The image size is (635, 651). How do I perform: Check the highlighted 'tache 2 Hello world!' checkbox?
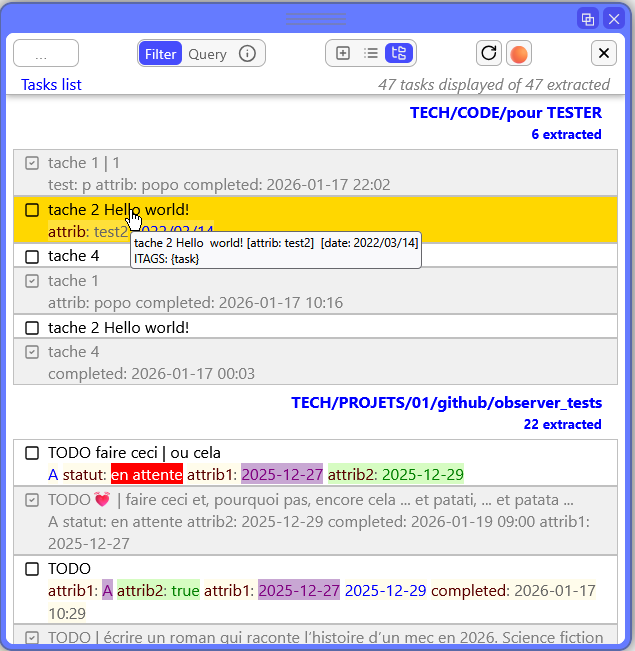pyautogui.click(x=32, y=210)
